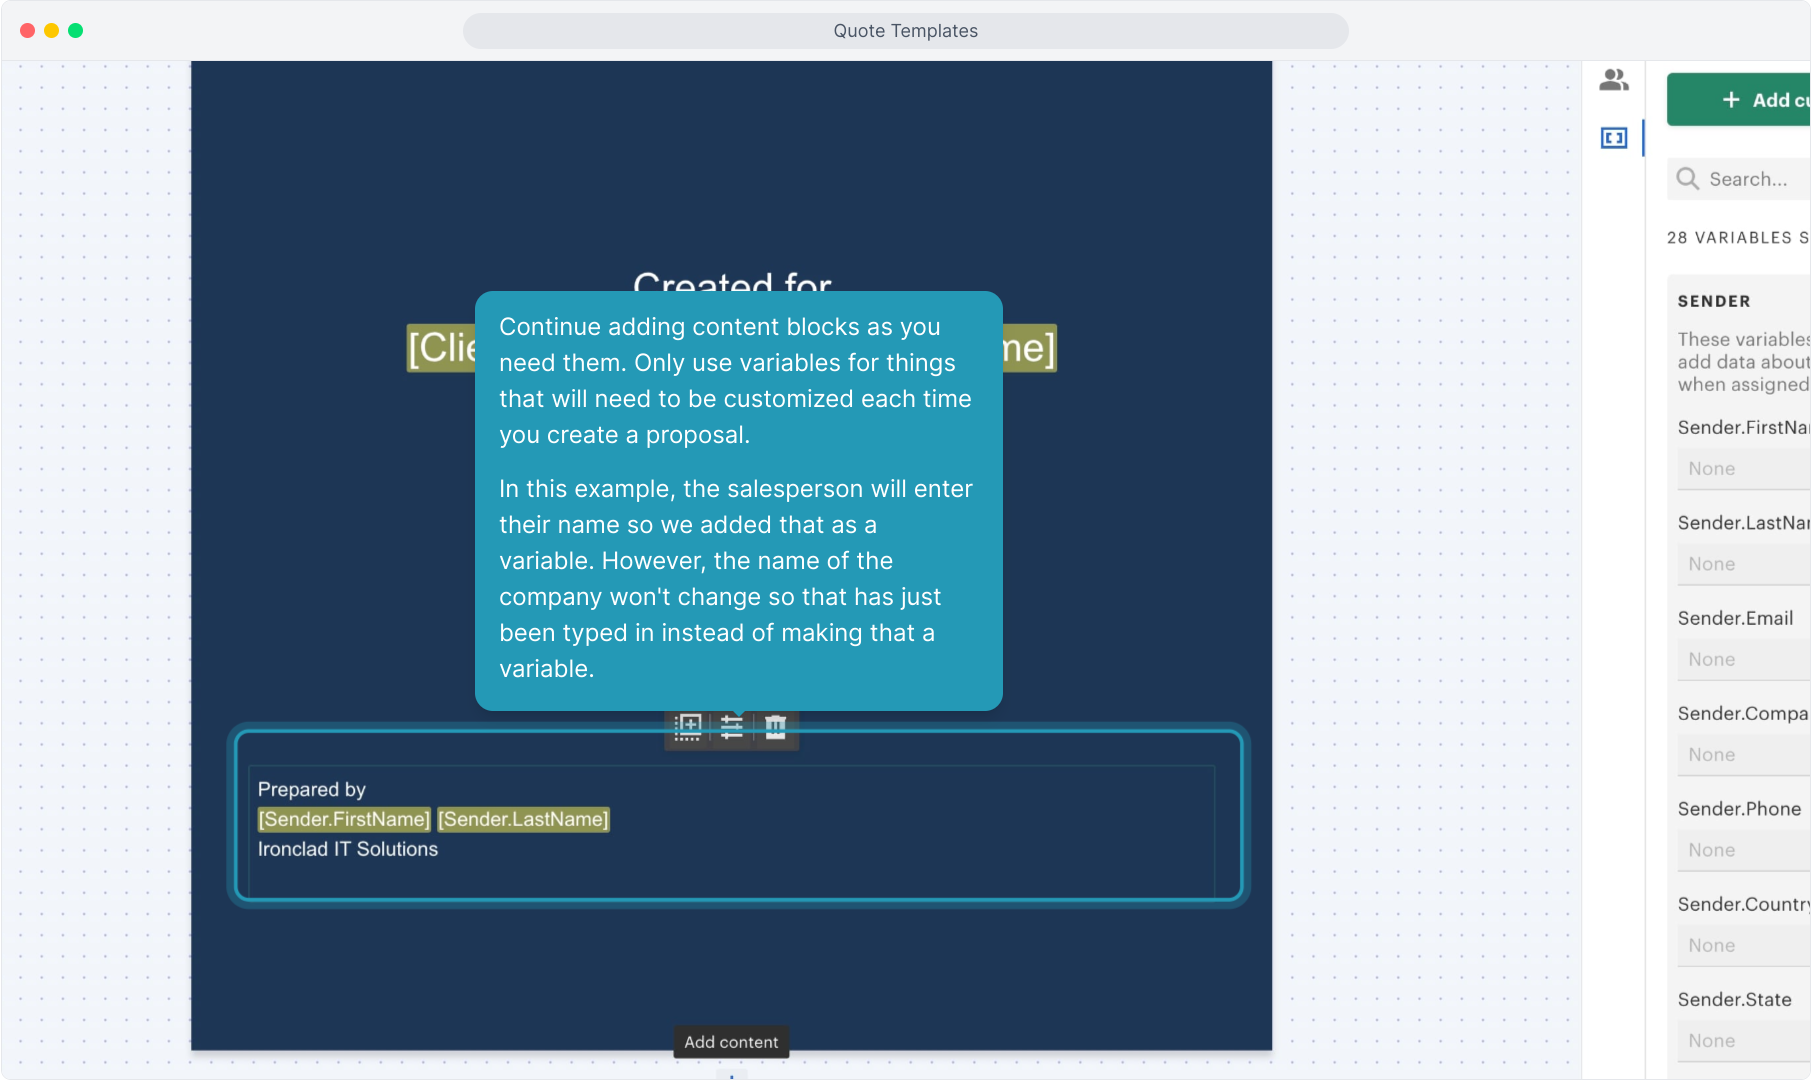
Task: Click the highlighted Client name variable in heading
Action: (441, 348)
